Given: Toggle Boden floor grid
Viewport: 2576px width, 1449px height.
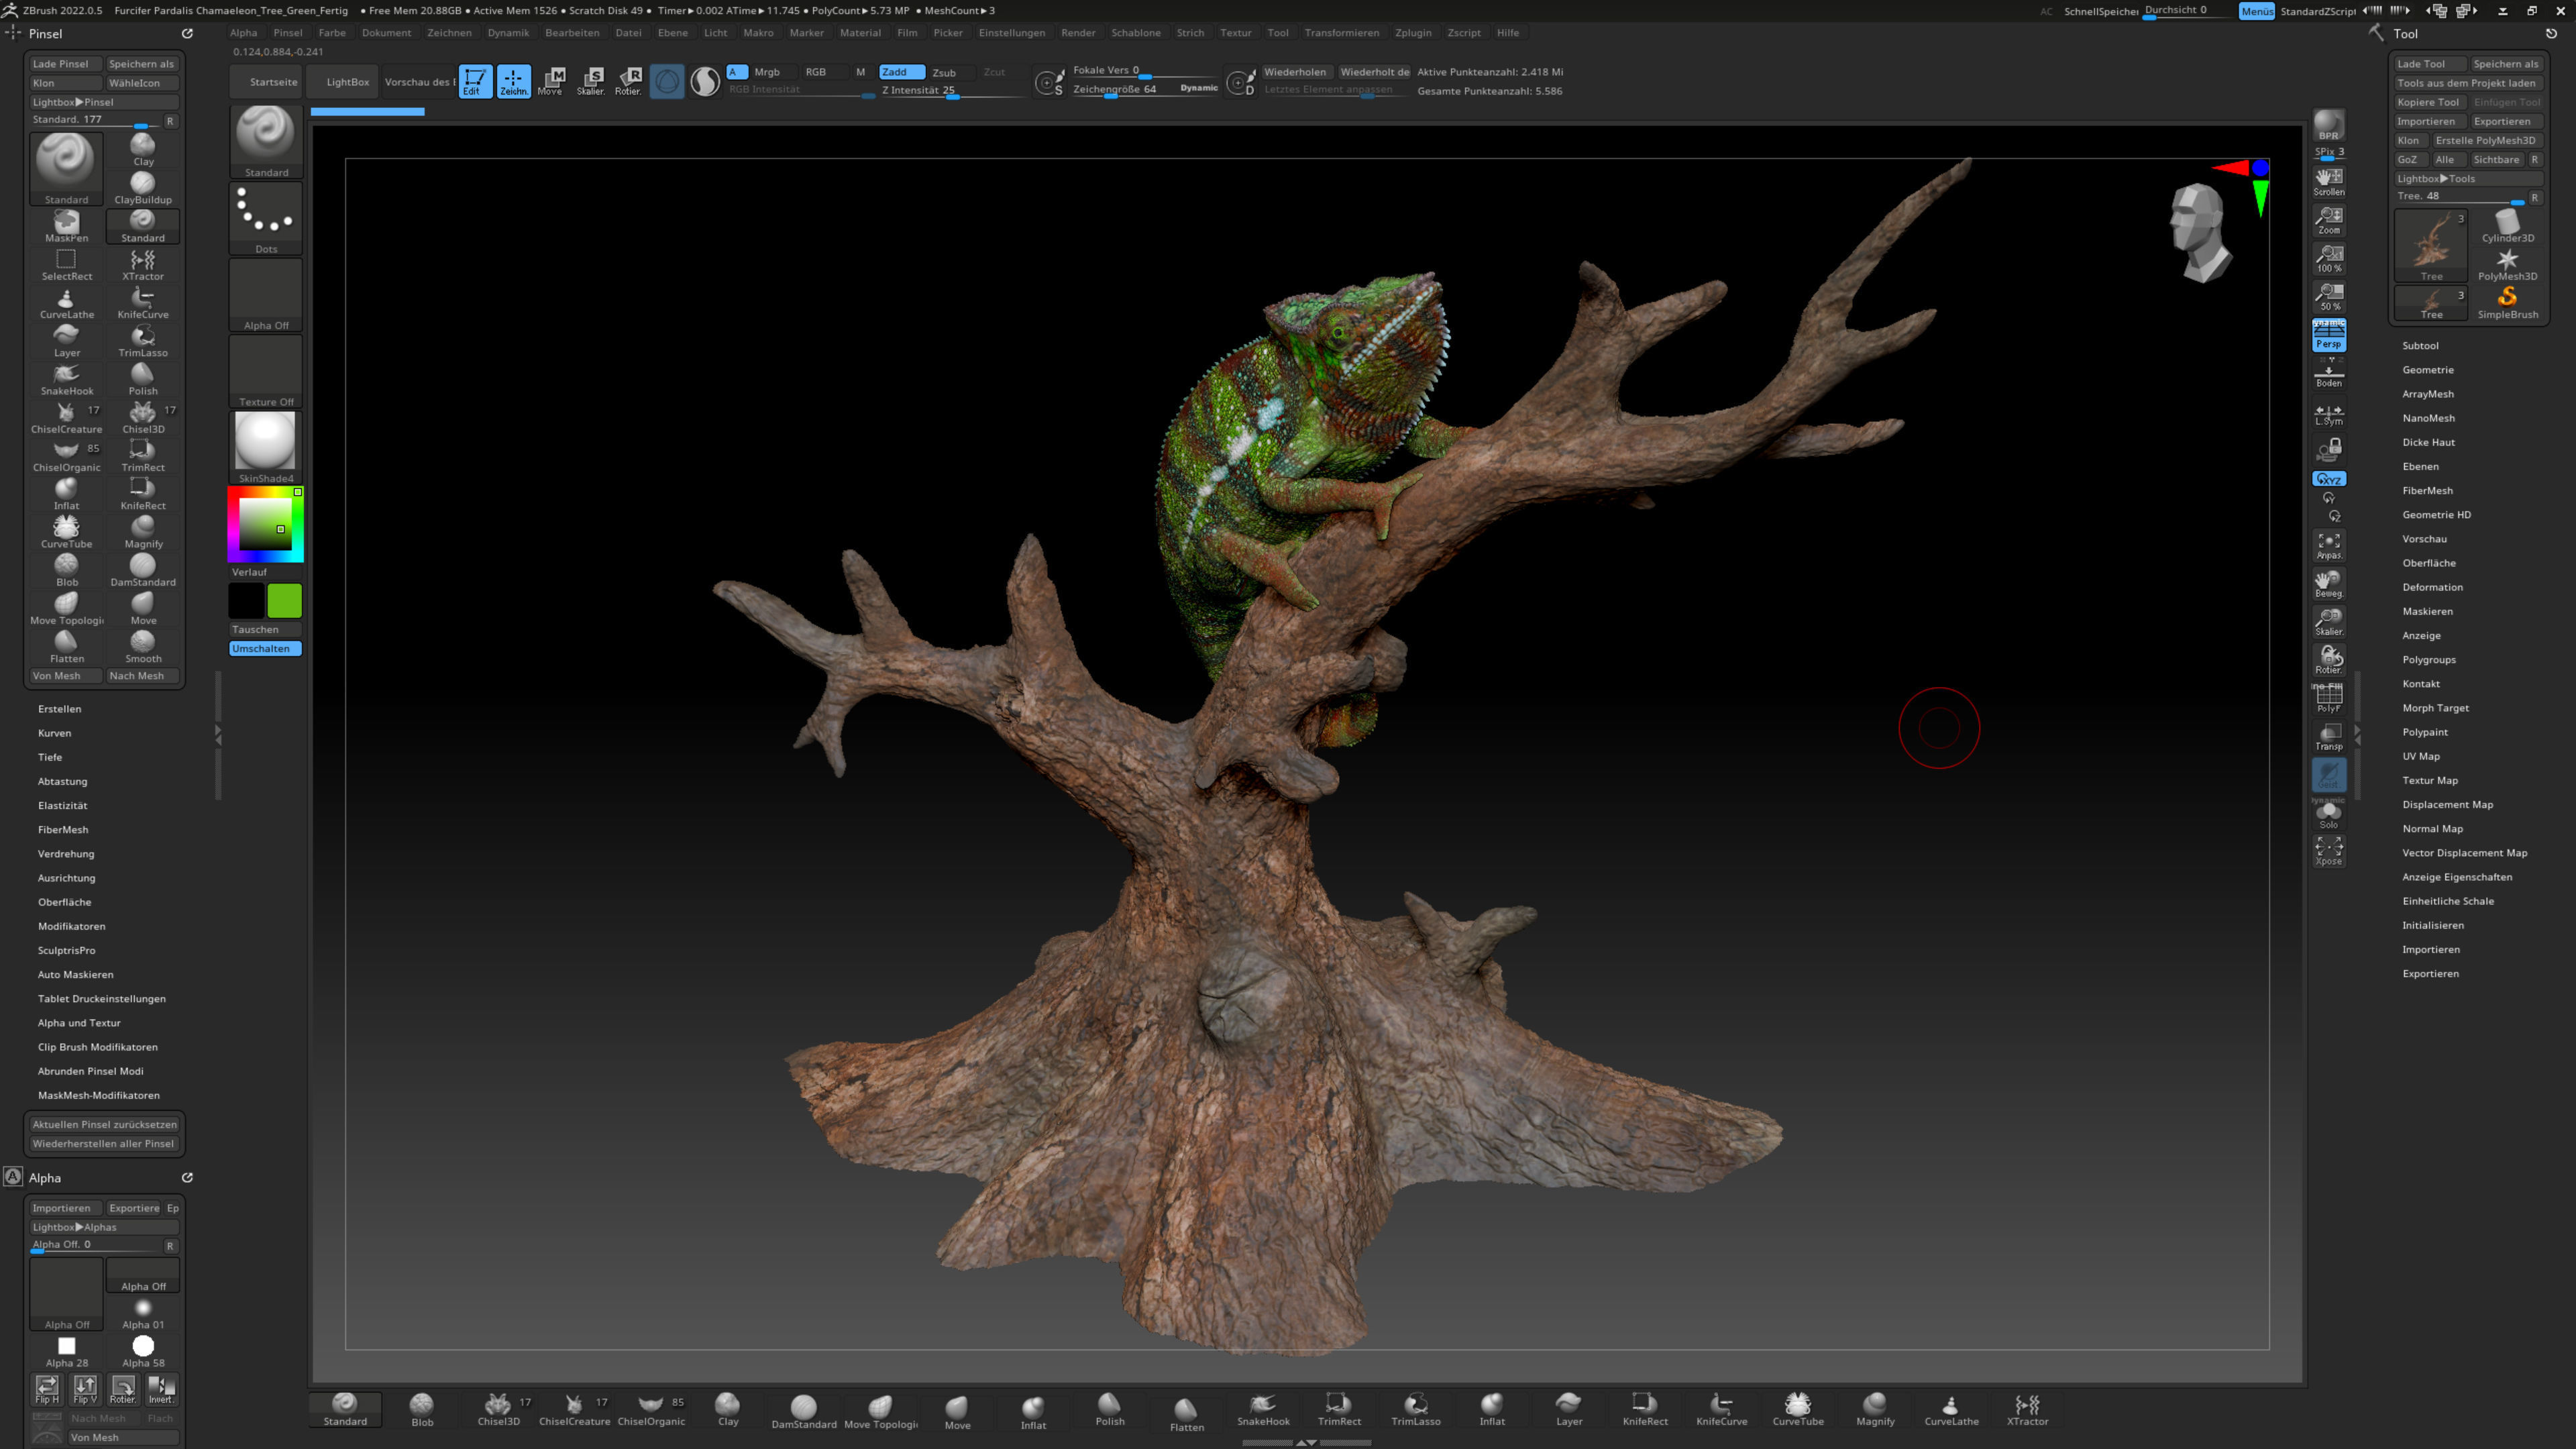Looking at the screenshot, I should pos(2329,374).
